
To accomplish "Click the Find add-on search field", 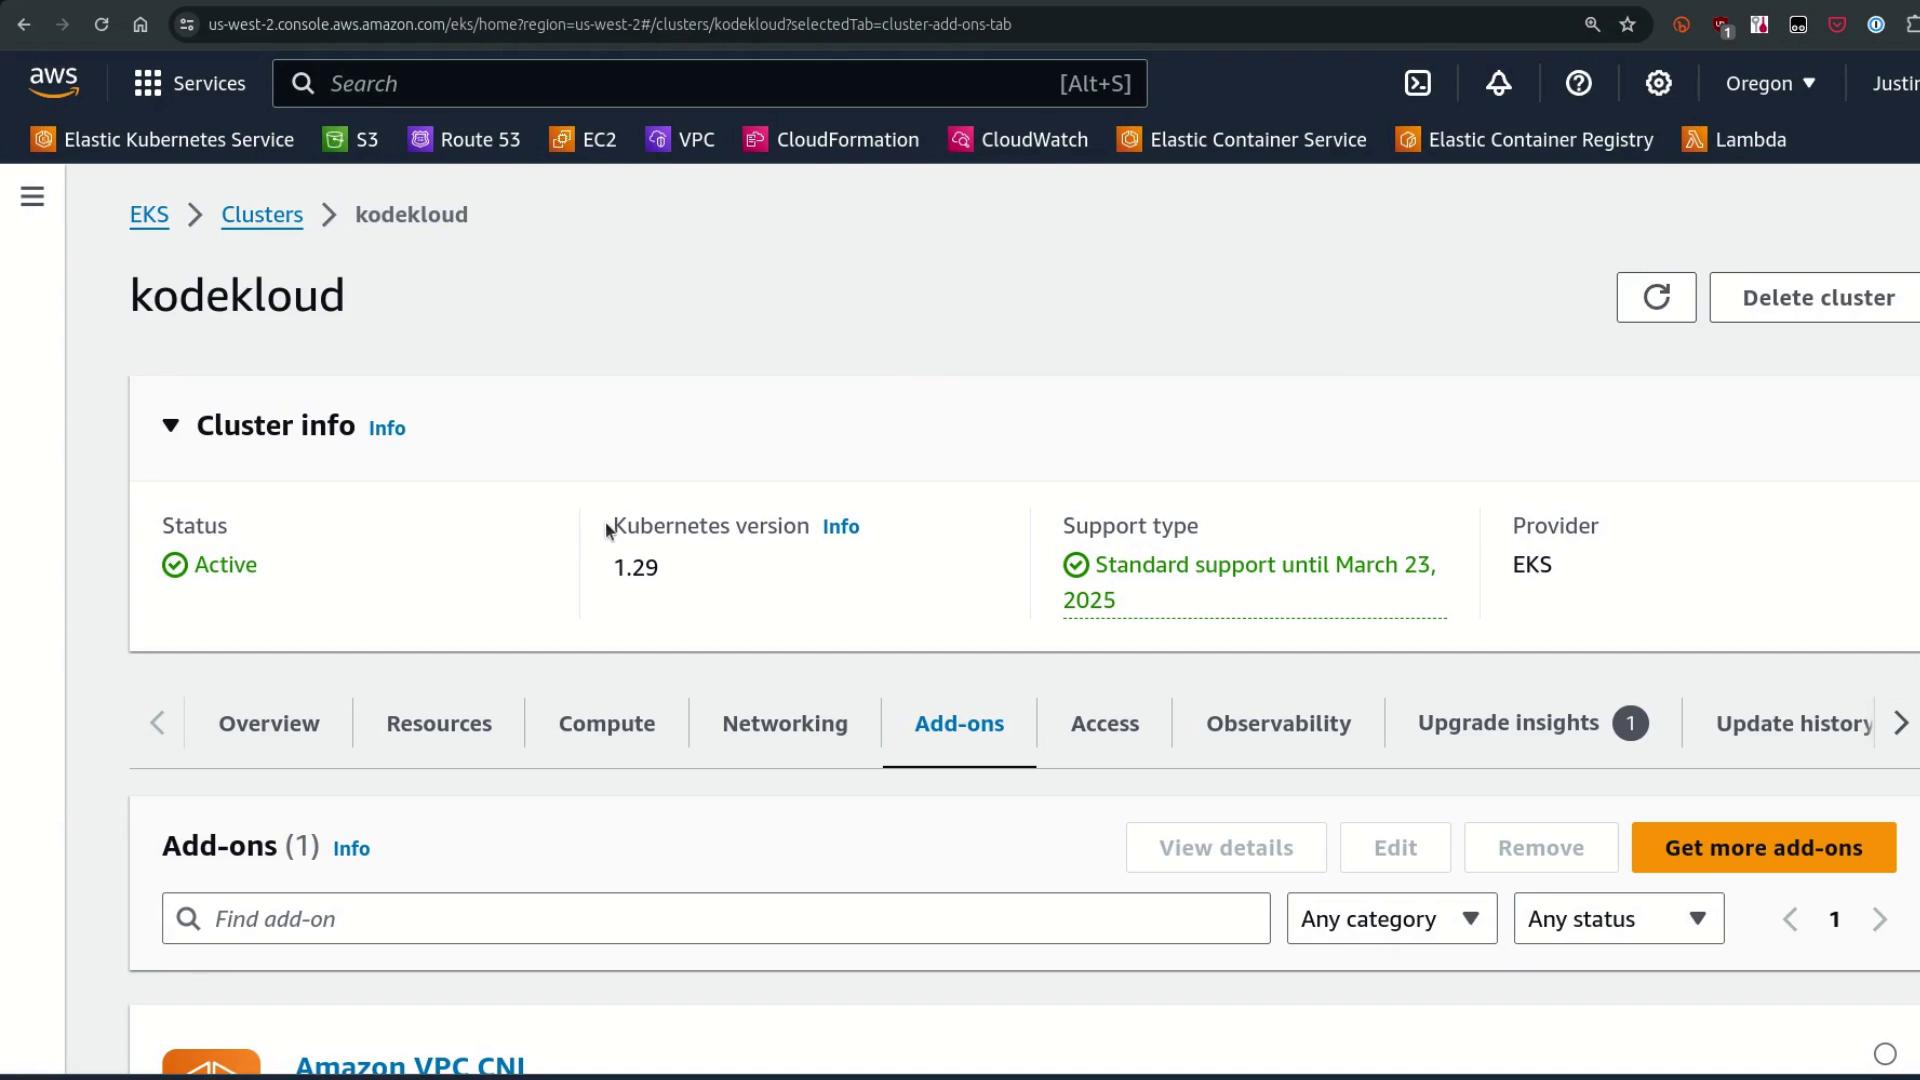I will point(716,918).
